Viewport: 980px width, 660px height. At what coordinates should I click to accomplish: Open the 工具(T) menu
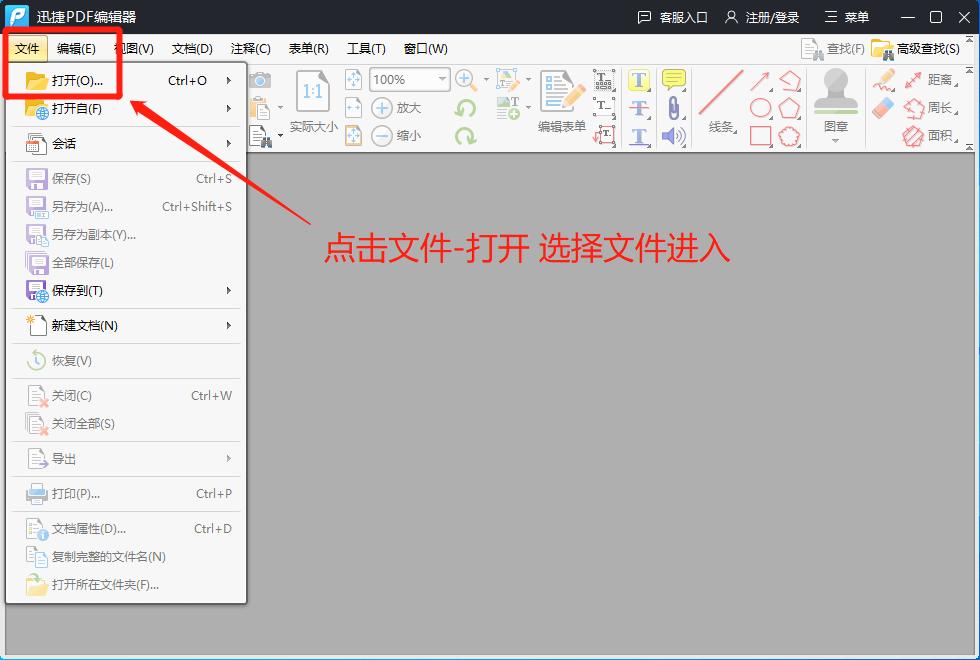coord(366,48)
